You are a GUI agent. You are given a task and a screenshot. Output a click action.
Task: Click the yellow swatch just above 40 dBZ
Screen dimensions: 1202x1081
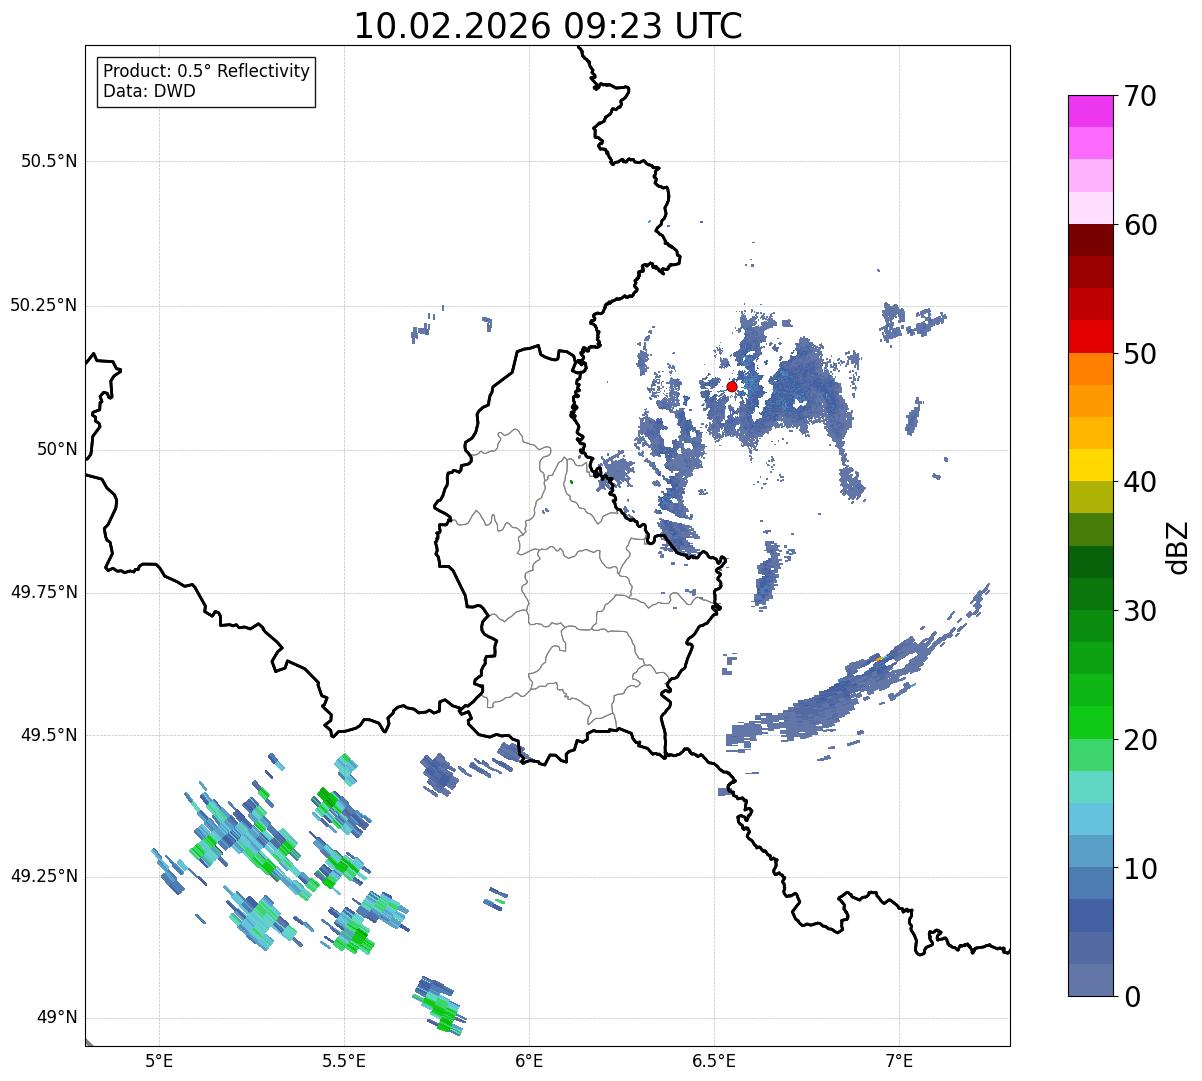coord(1090,465)
